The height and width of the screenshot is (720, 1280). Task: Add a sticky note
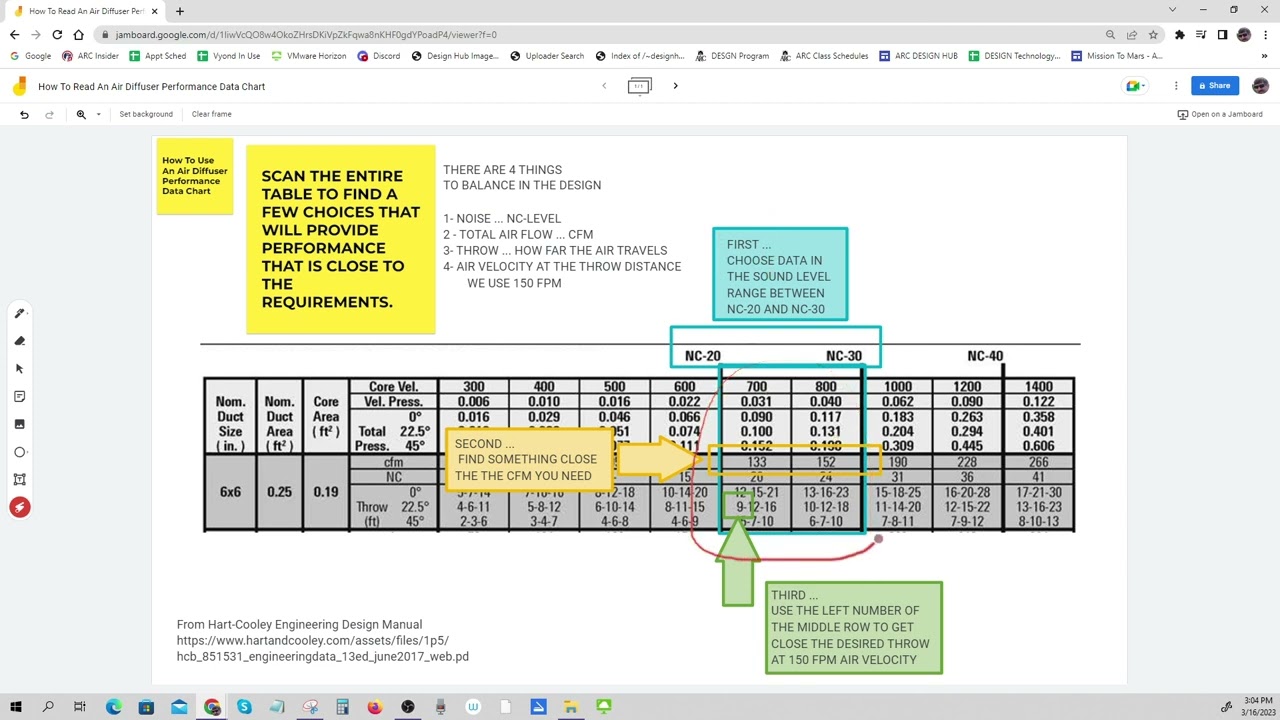tap(19, 397)
